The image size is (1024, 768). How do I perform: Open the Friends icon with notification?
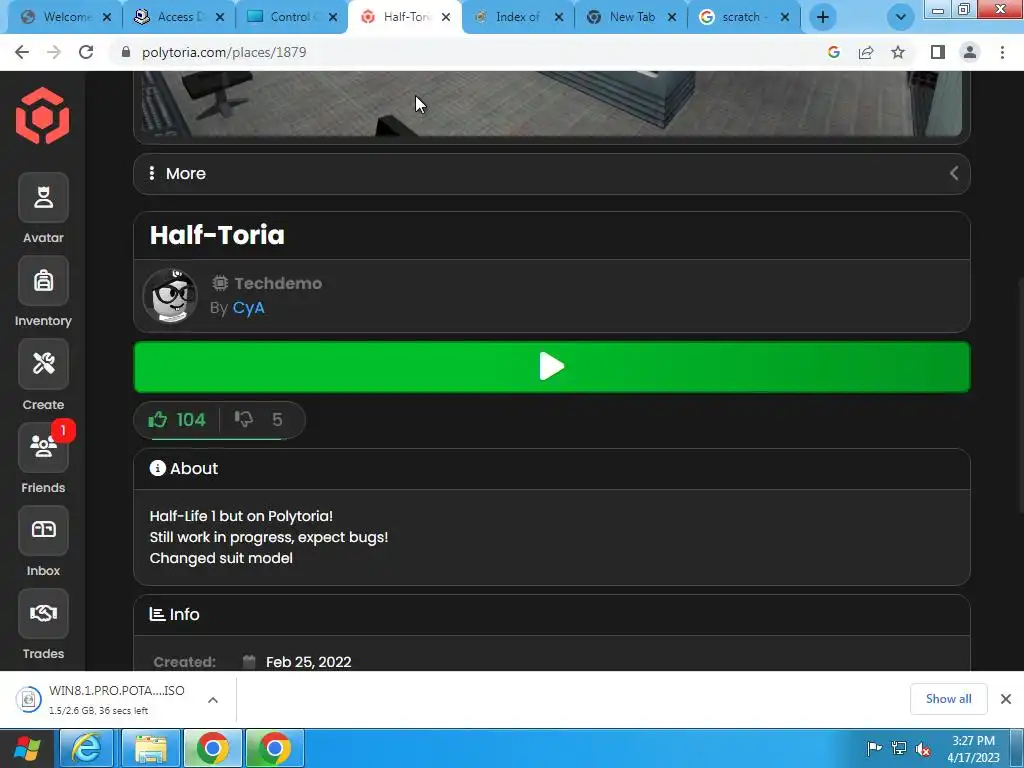tap(43, 447)
